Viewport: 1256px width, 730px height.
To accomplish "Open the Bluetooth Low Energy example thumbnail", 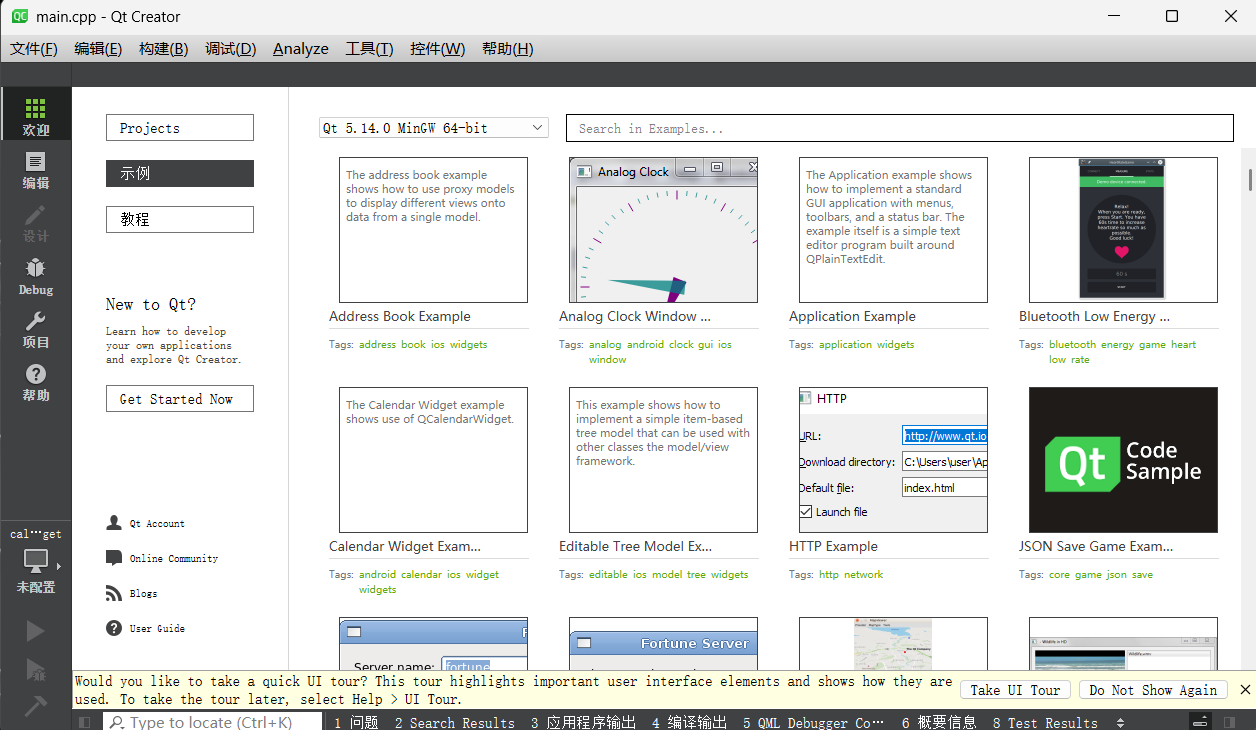I will click(x=1123, y=230).
